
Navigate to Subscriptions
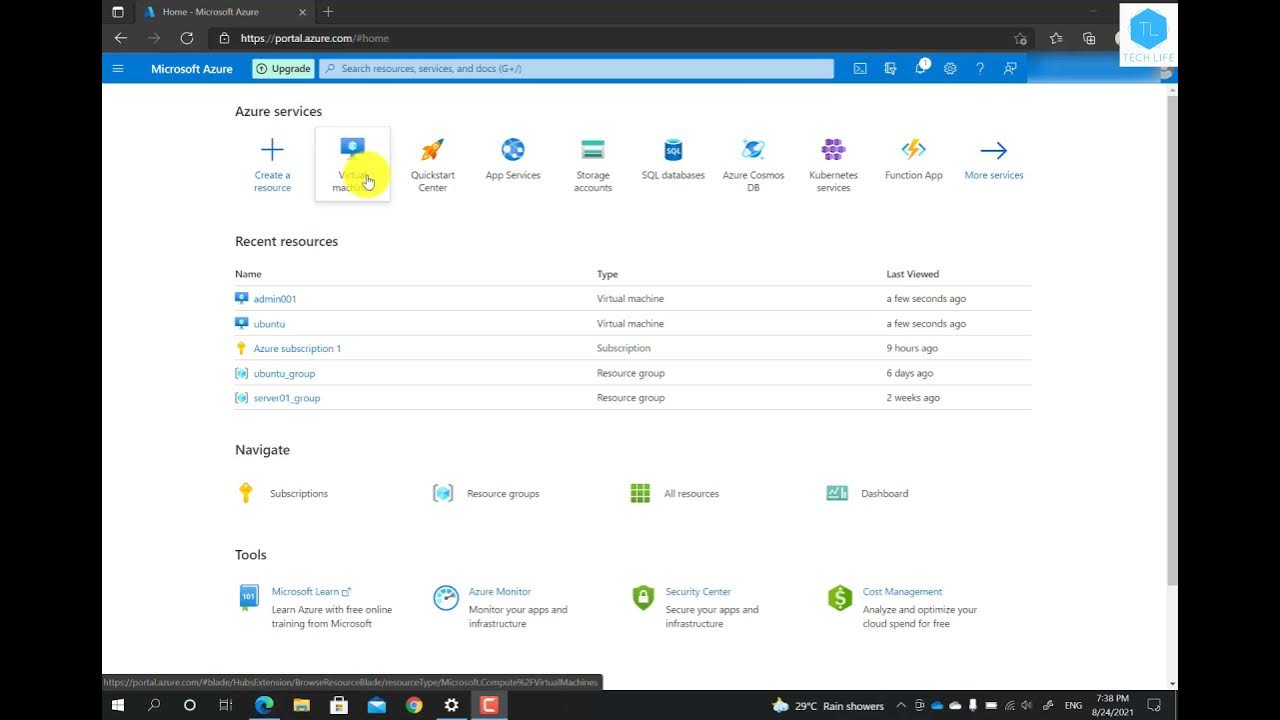coord(299,494)
